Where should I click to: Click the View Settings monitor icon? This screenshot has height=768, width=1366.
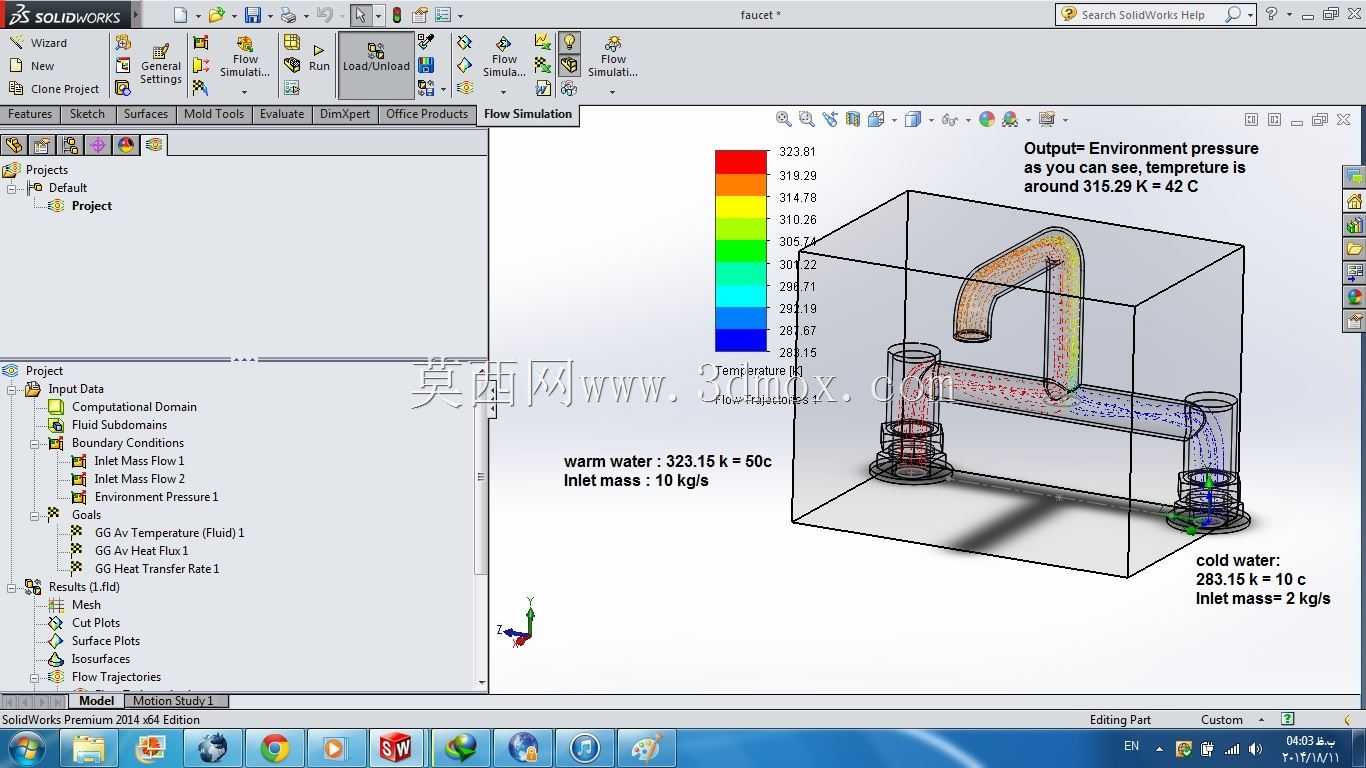(1047, 119)
